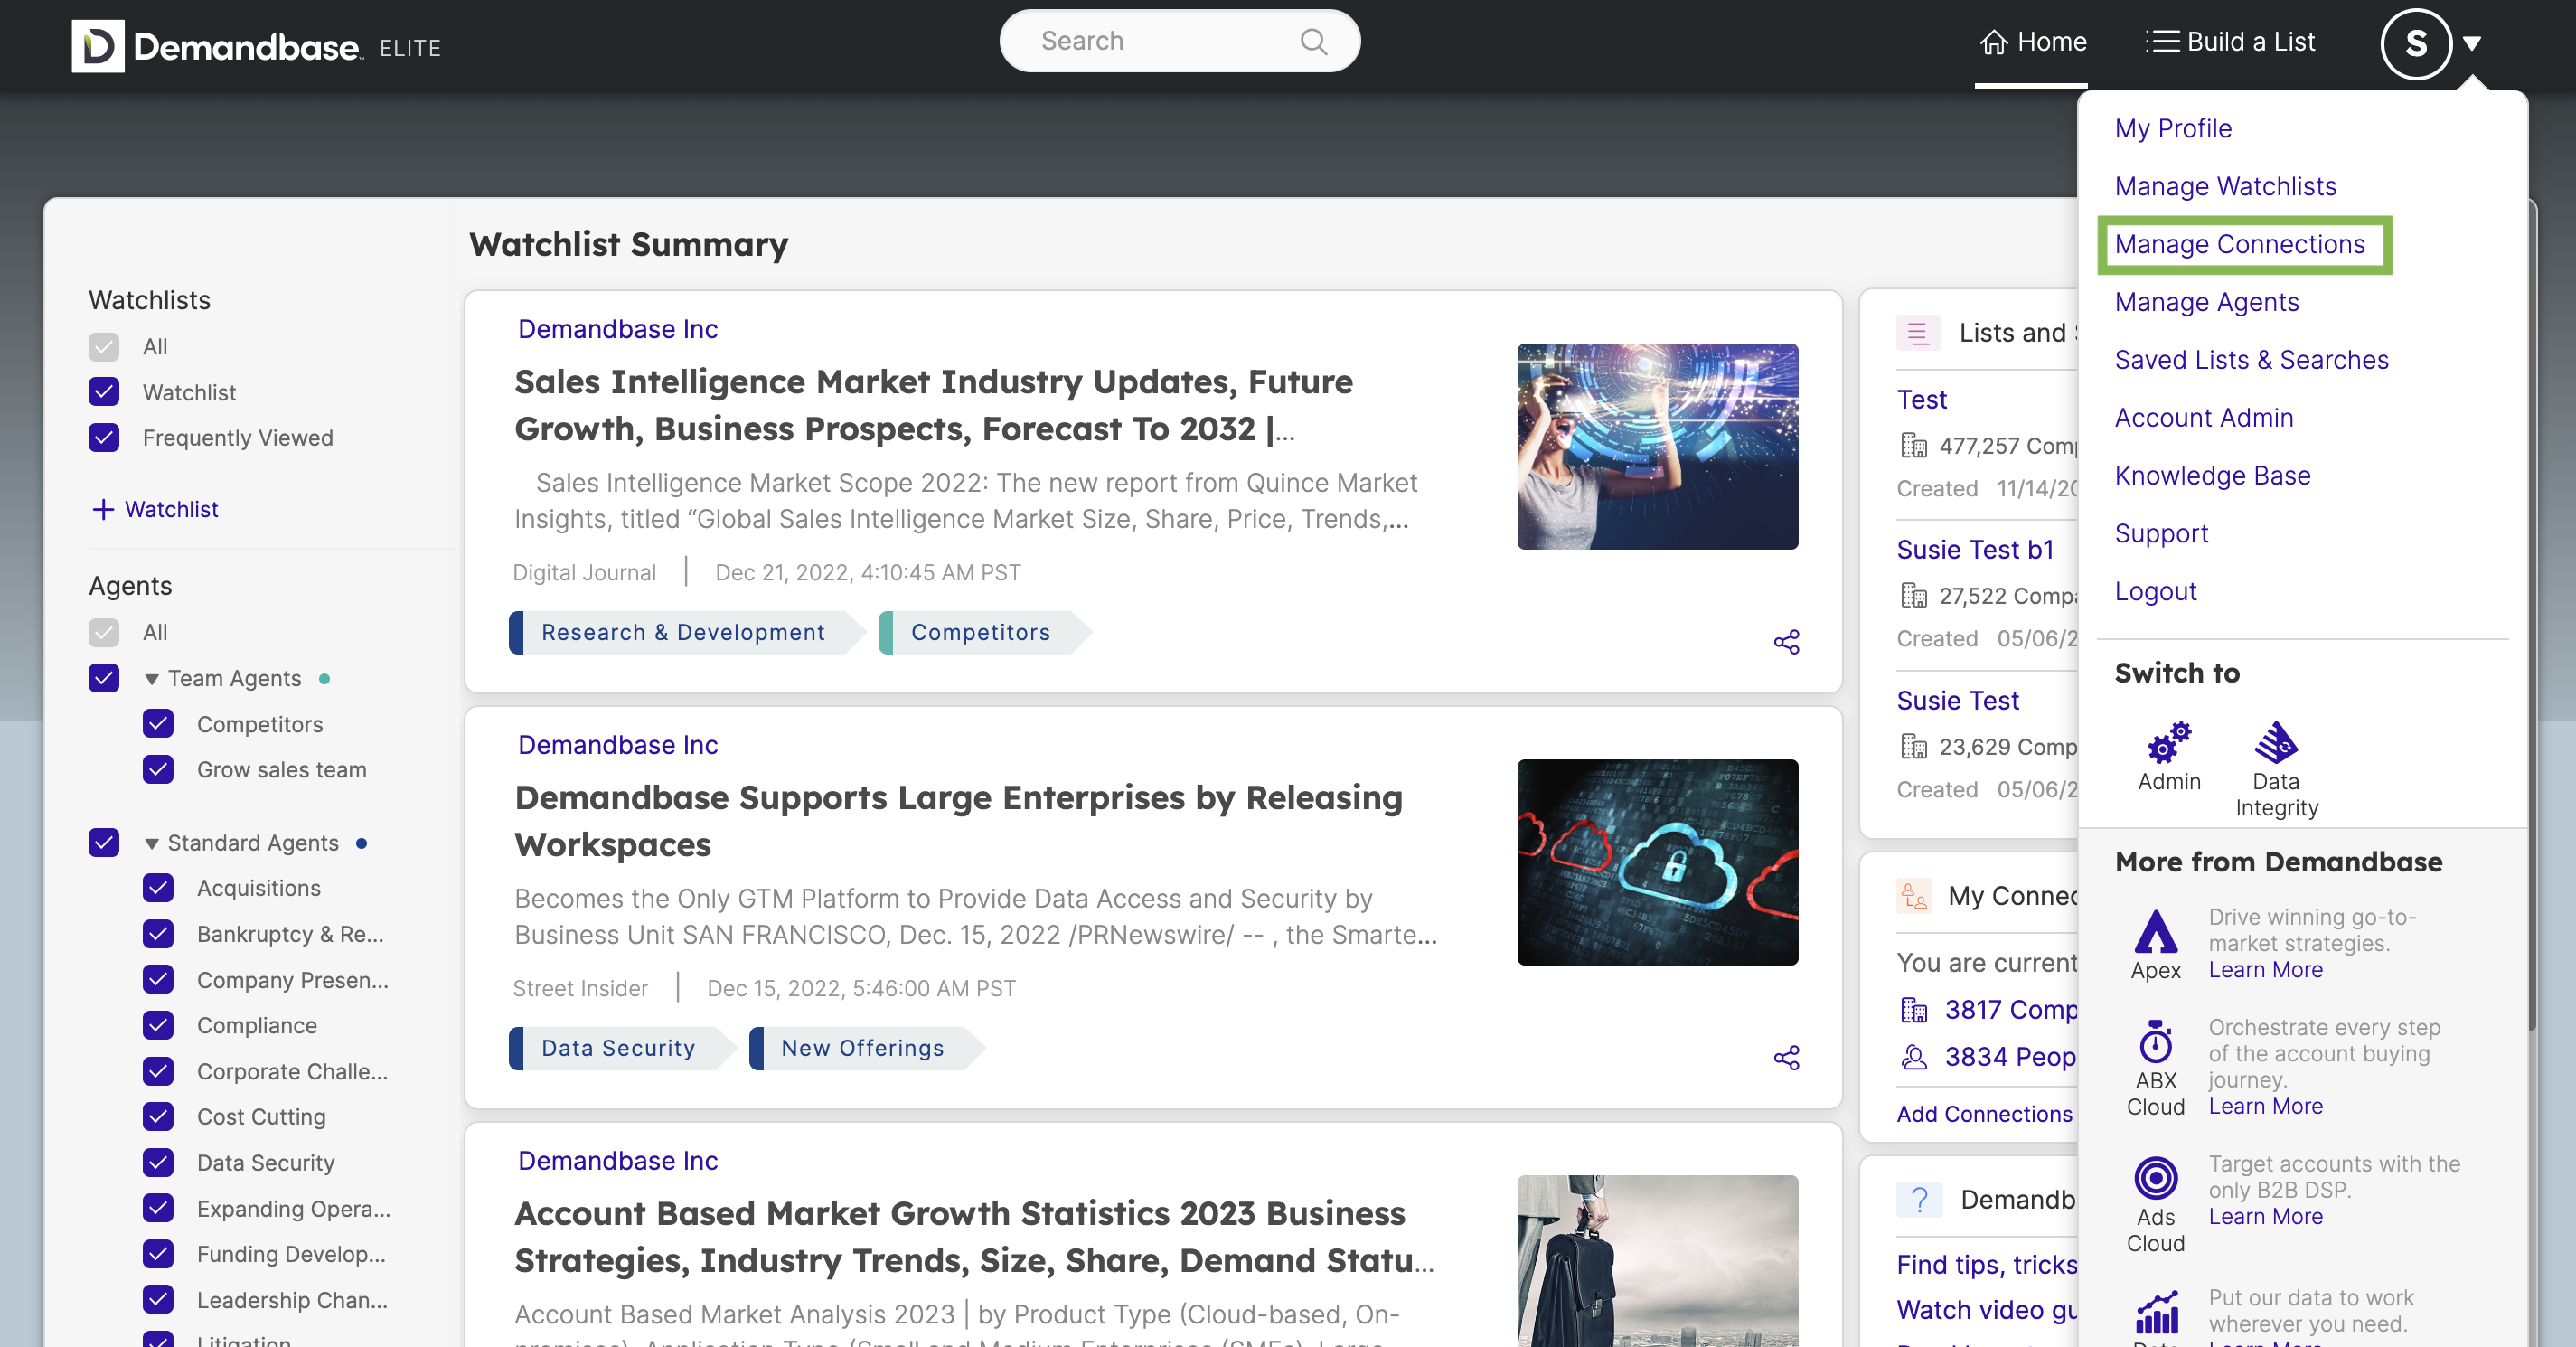The image size is (2576, 1347).
Task: Click Logout in the user menu
Action: click(2155, 592)
